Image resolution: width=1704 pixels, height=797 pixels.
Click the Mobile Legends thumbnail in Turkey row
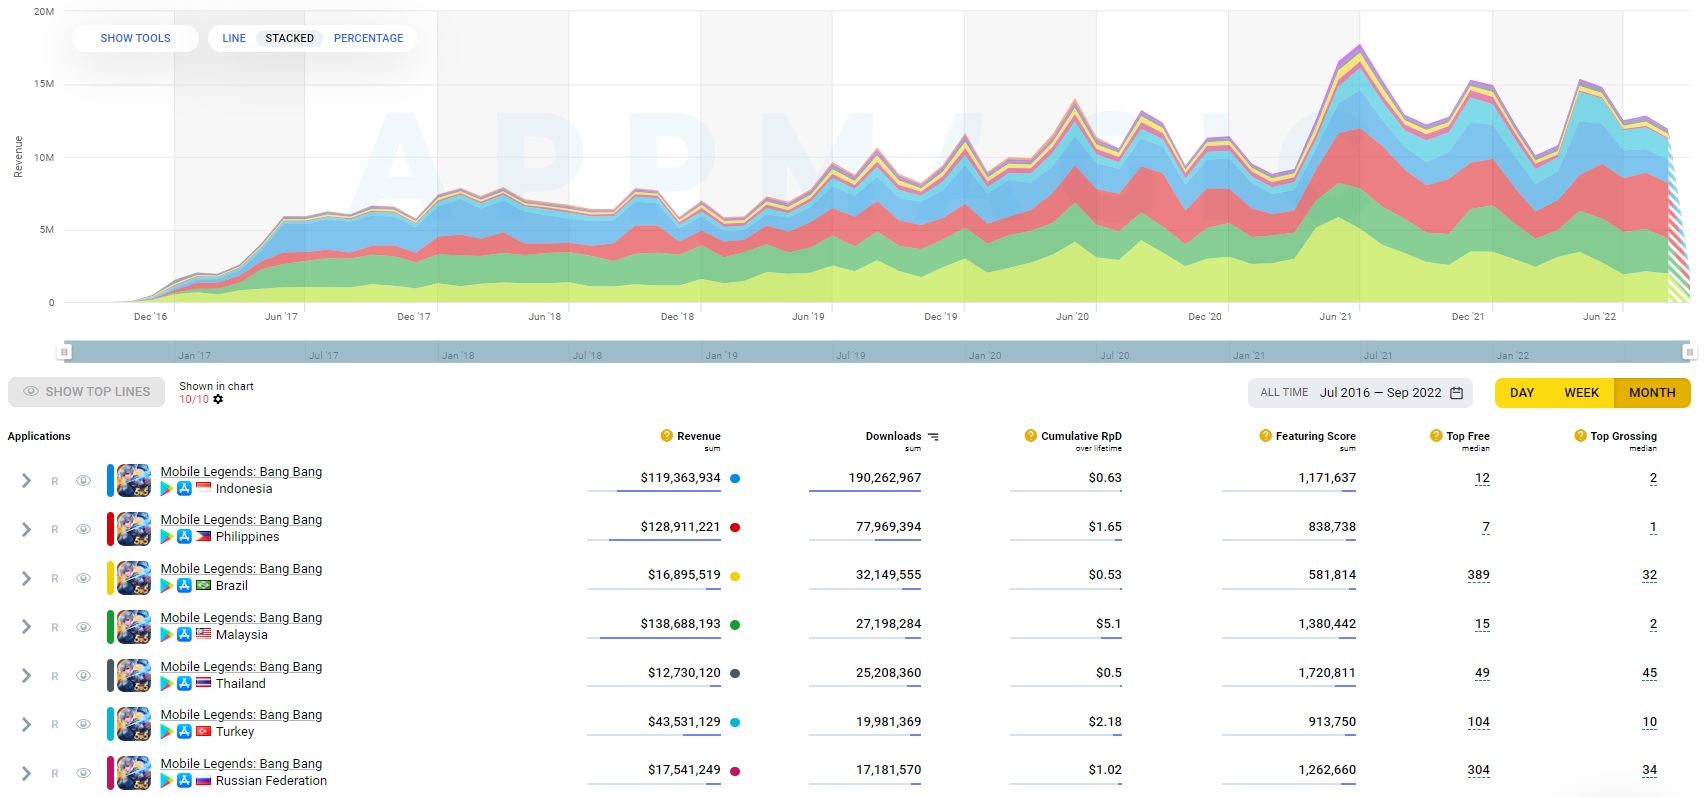pos(134,724)
